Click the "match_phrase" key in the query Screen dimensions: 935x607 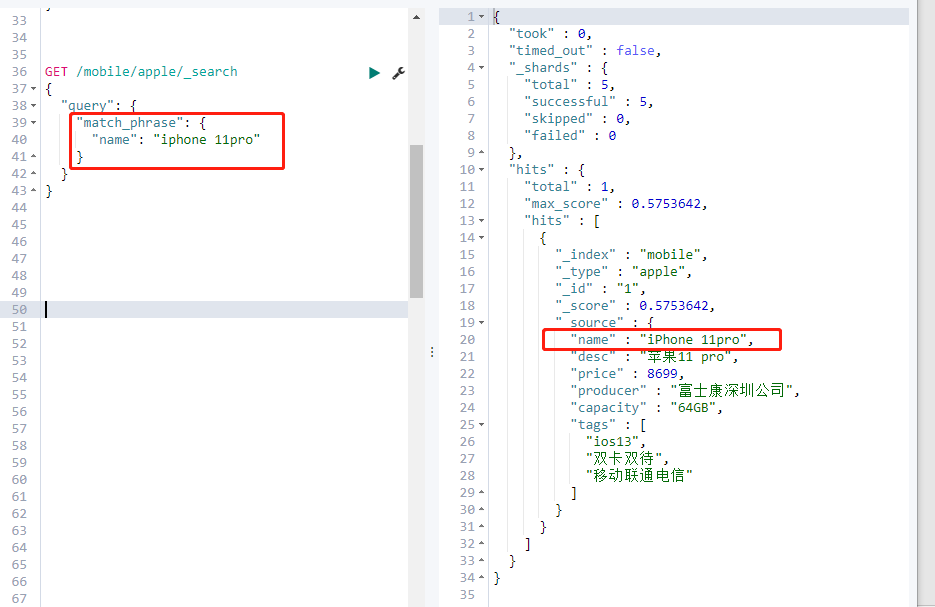coord(129,123)
